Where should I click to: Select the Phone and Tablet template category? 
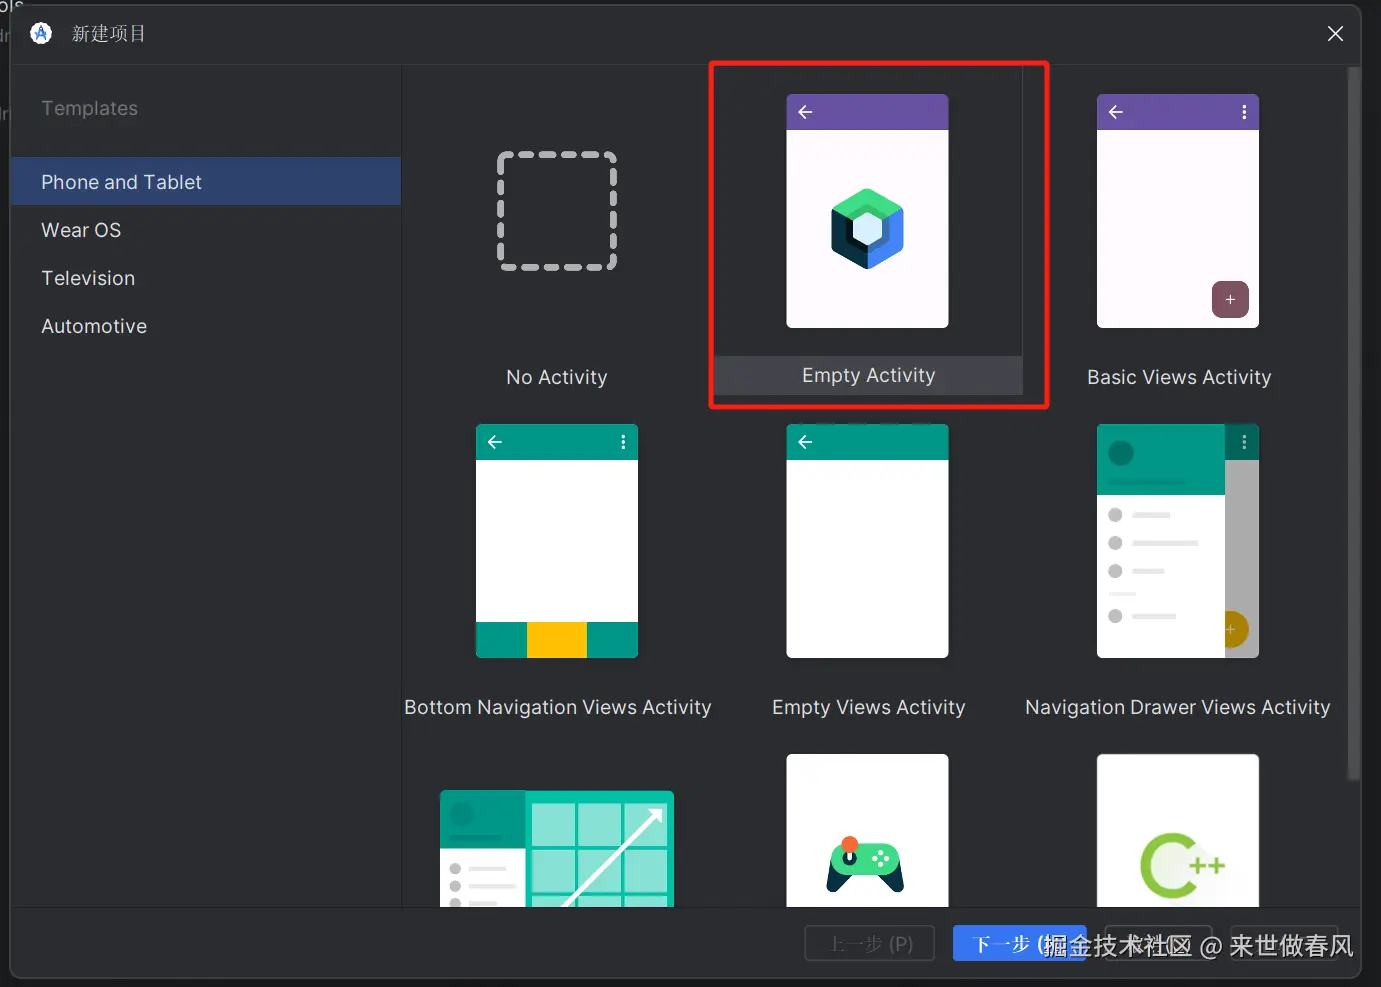pos(205,181)
